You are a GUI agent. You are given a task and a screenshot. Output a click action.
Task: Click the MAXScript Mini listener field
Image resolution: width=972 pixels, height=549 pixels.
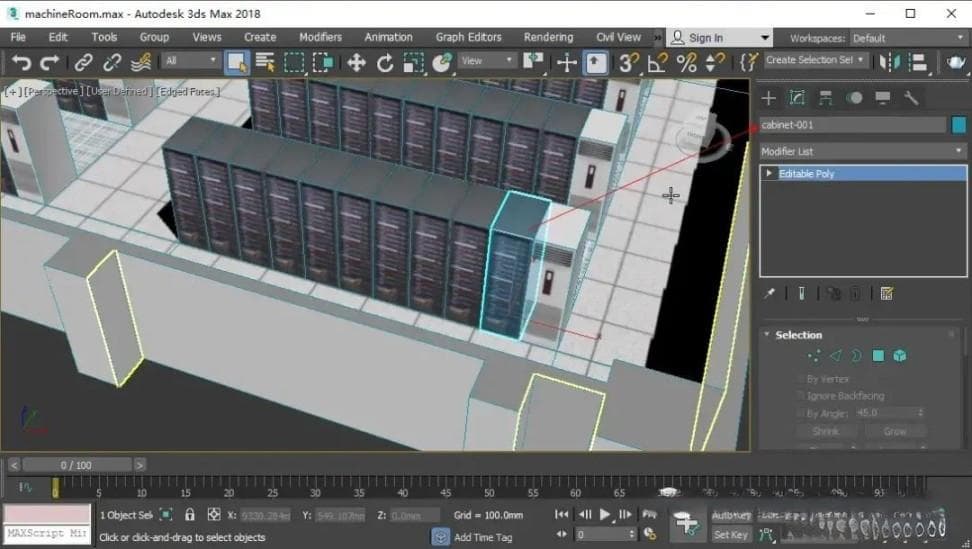[x=47, y=534]
